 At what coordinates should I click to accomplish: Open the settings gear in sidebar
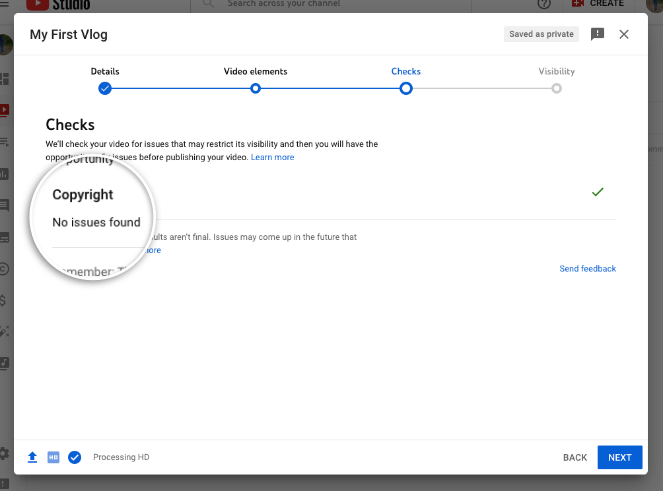pos(5,453)
